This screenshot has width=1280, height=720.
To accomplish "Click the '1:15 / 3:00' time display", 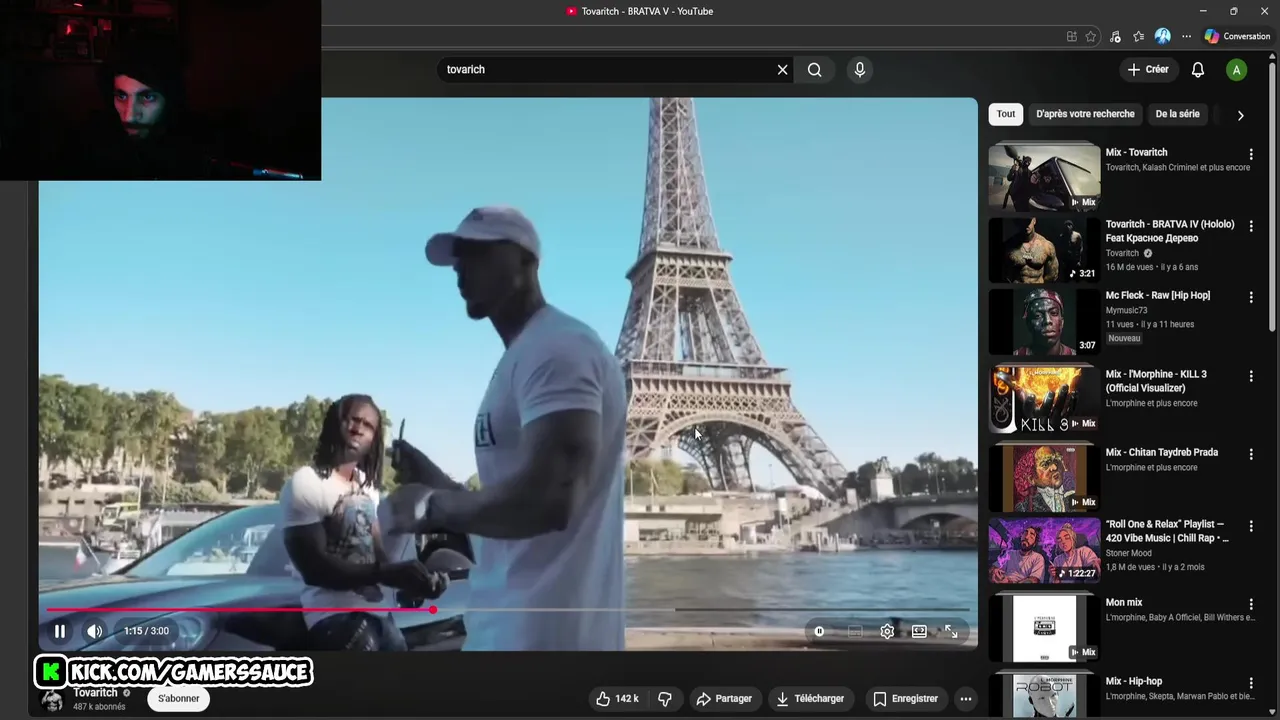I will [x=146, y=631].
